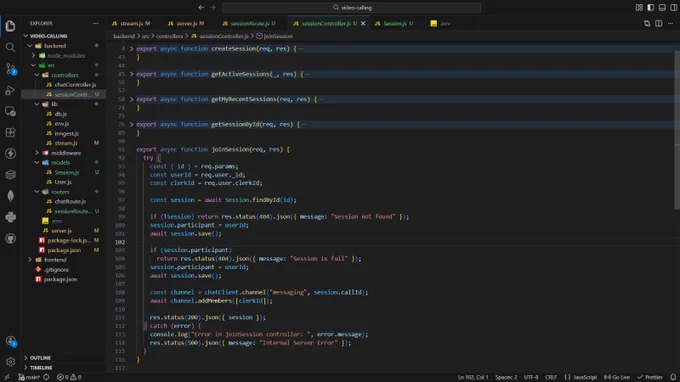Open the Explorer view in activity bar
Viewport: 680px width, 382px height.
tap(10, 26)
